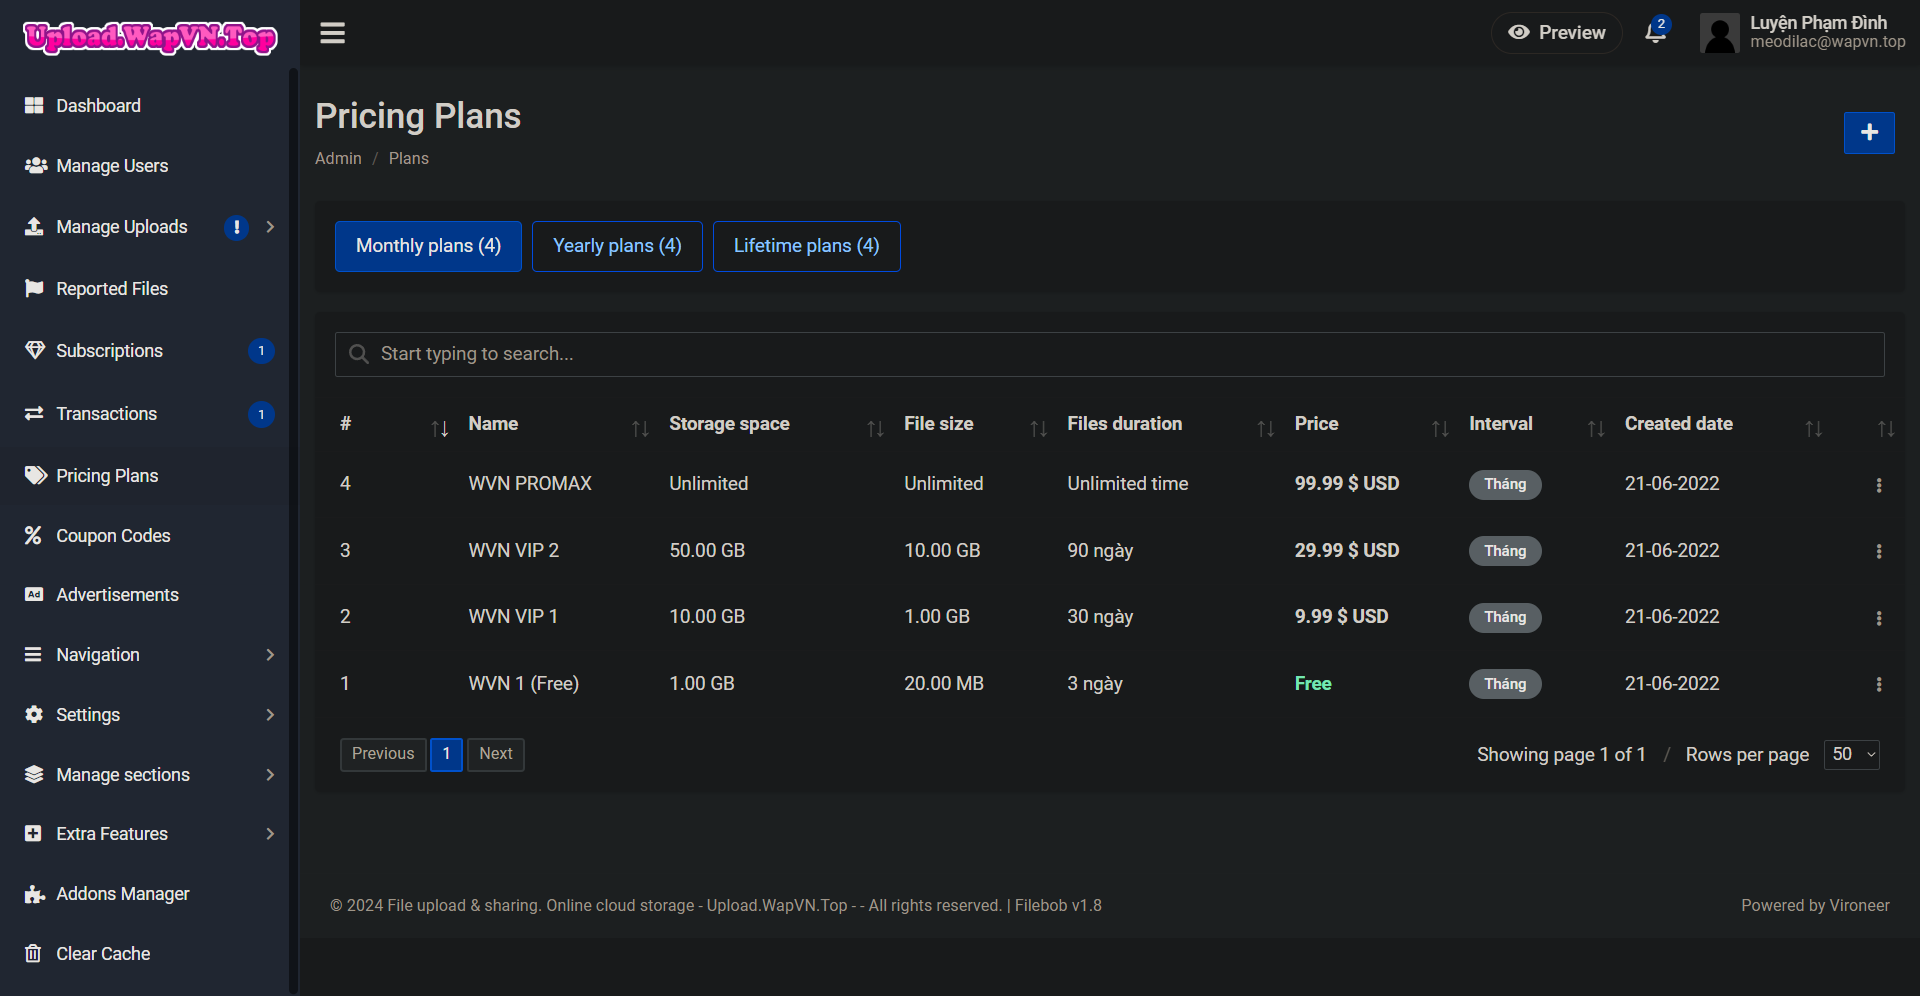Click the 29.99 $ USD price

(1347, 551)
